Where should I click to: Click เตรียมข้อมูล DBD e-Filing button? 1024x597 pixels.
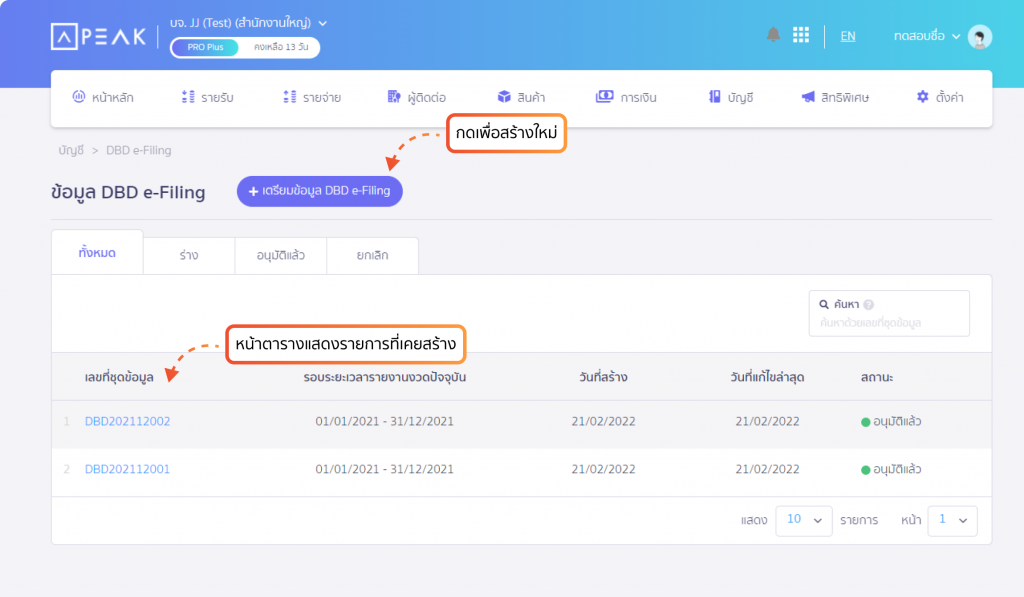pyautogui.click(x=319, y=191)
